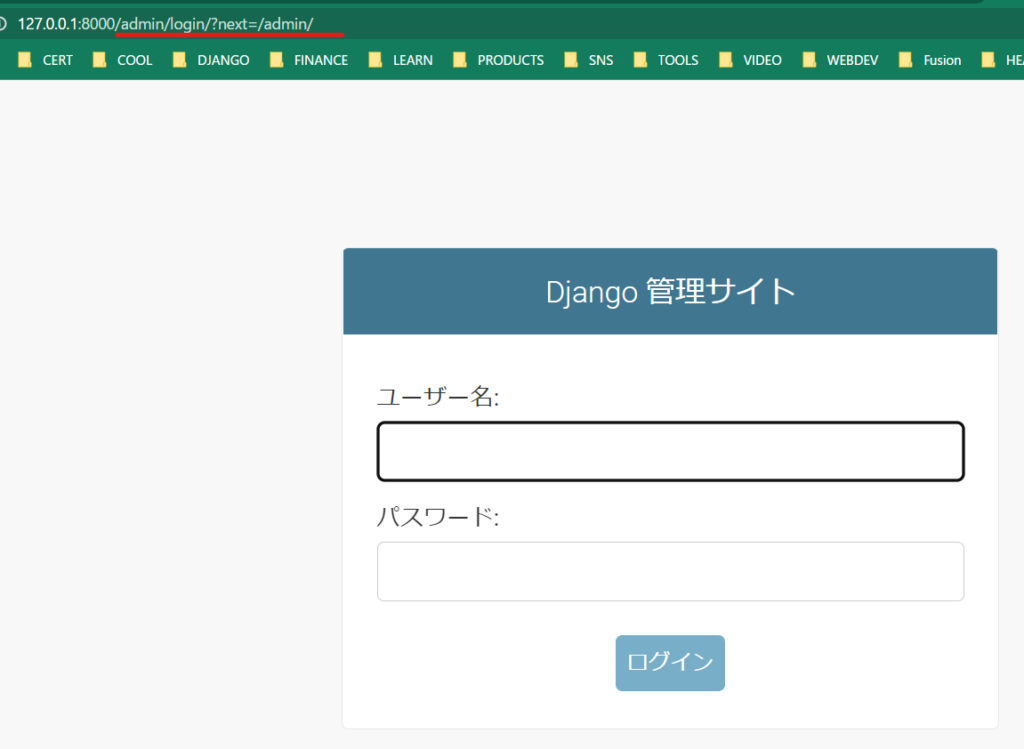Open the WEBDEV bookmark folder
Image resolution: width=1024 pixels, height=749 pixels.
pyautogui.click(x=840, y=60)
